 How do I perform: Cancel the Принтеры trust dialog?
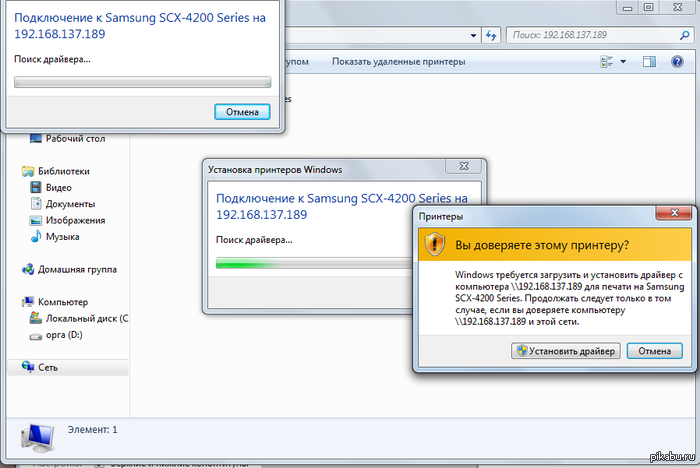654,351
